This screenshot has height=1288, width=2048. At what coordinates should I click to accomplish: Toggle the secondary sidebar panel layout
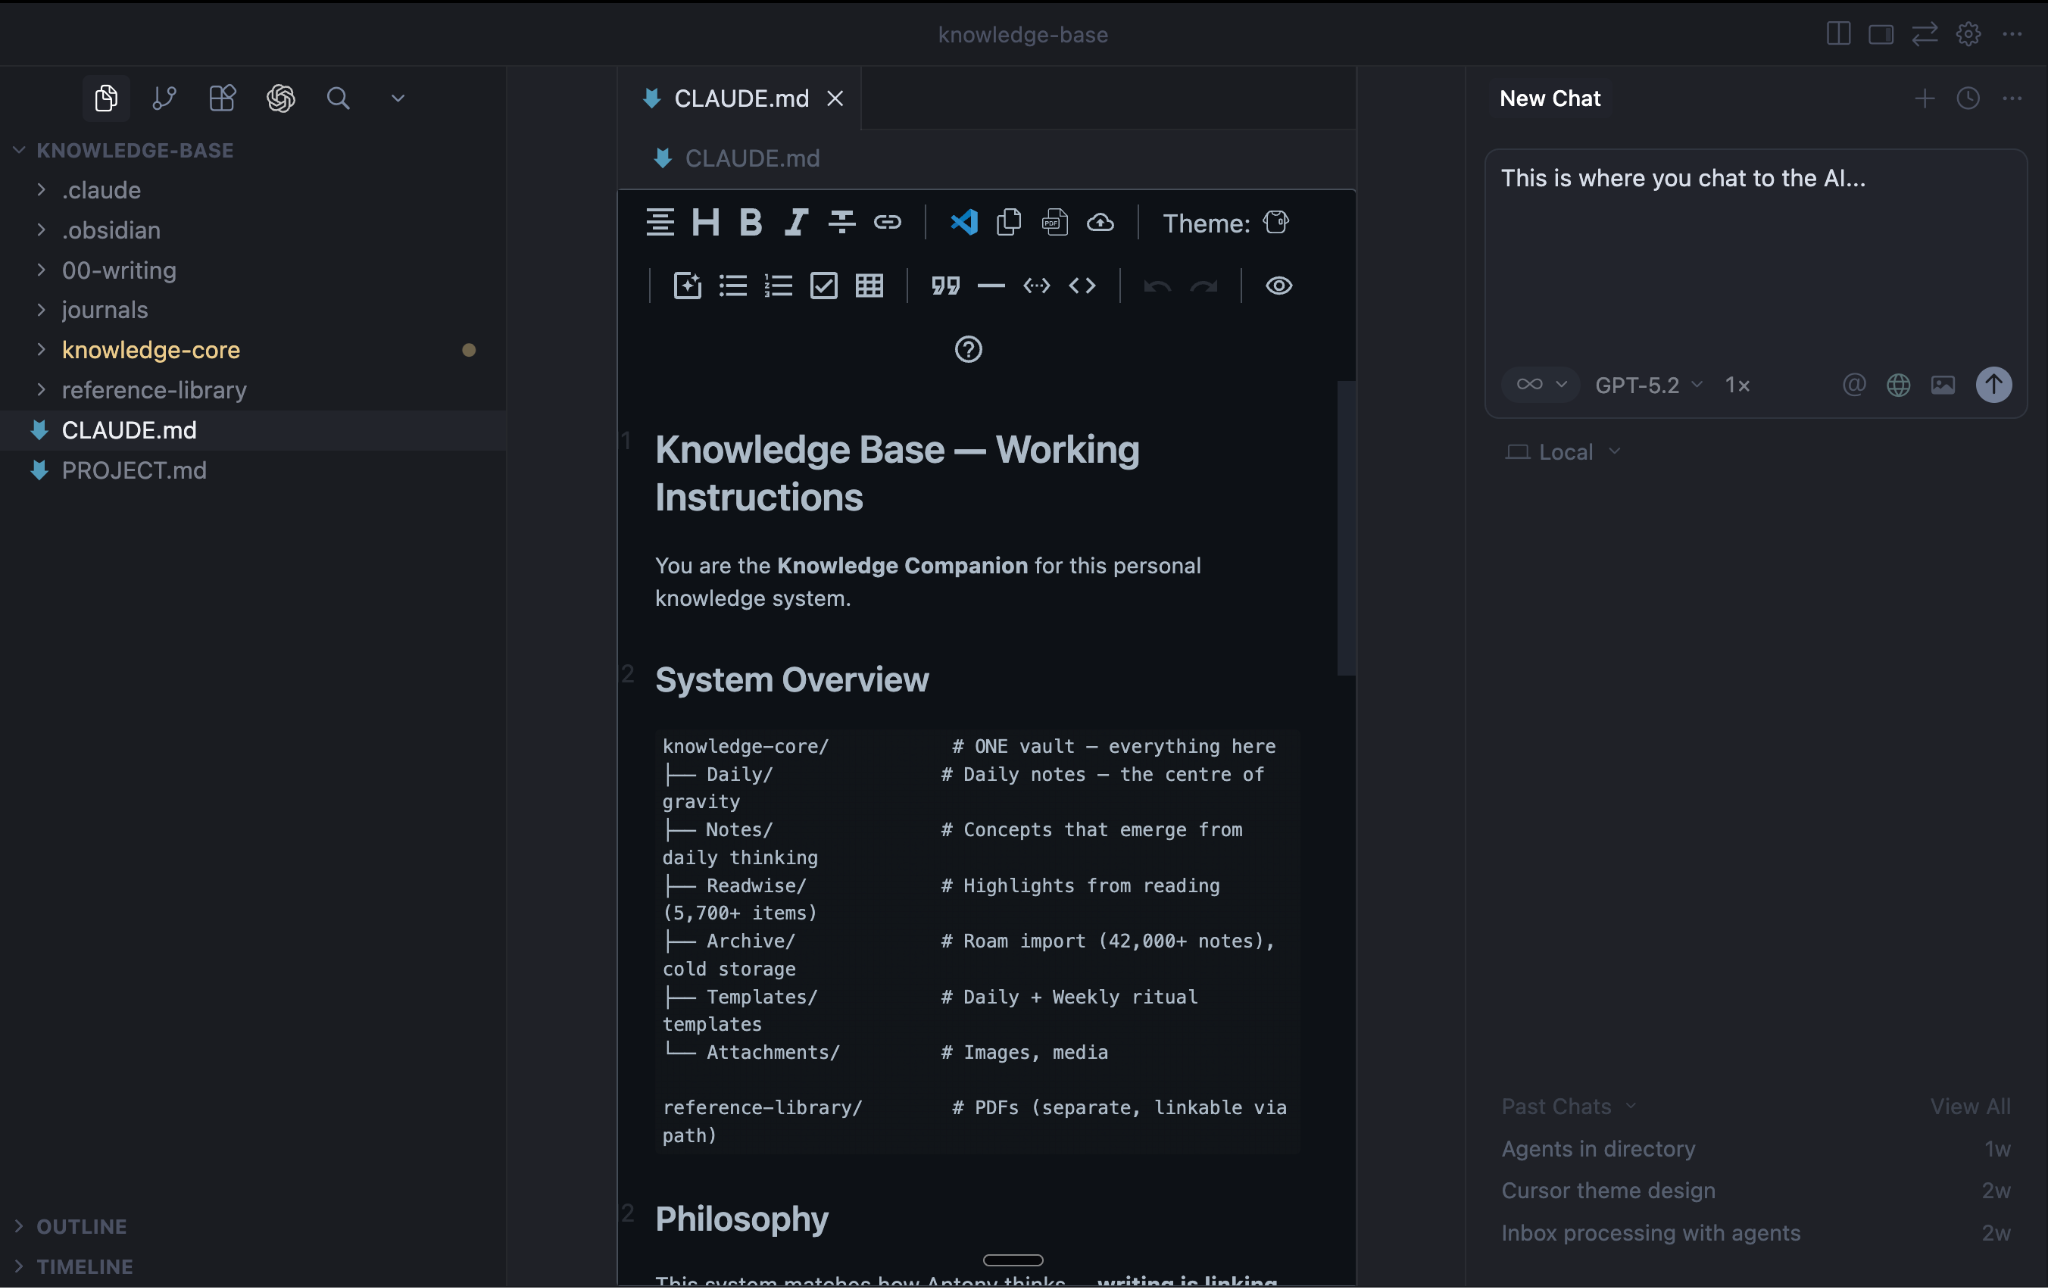click(1880, 34)
